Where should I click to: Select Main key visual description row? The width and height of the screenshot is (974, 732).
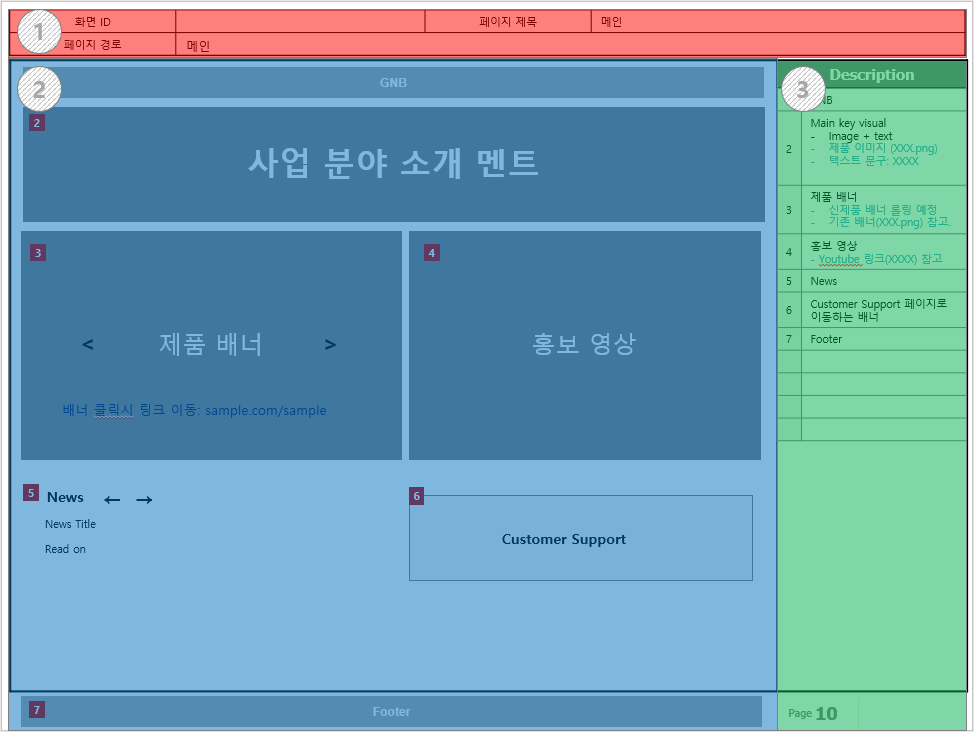pyautogui.click(x=872, y=149)
